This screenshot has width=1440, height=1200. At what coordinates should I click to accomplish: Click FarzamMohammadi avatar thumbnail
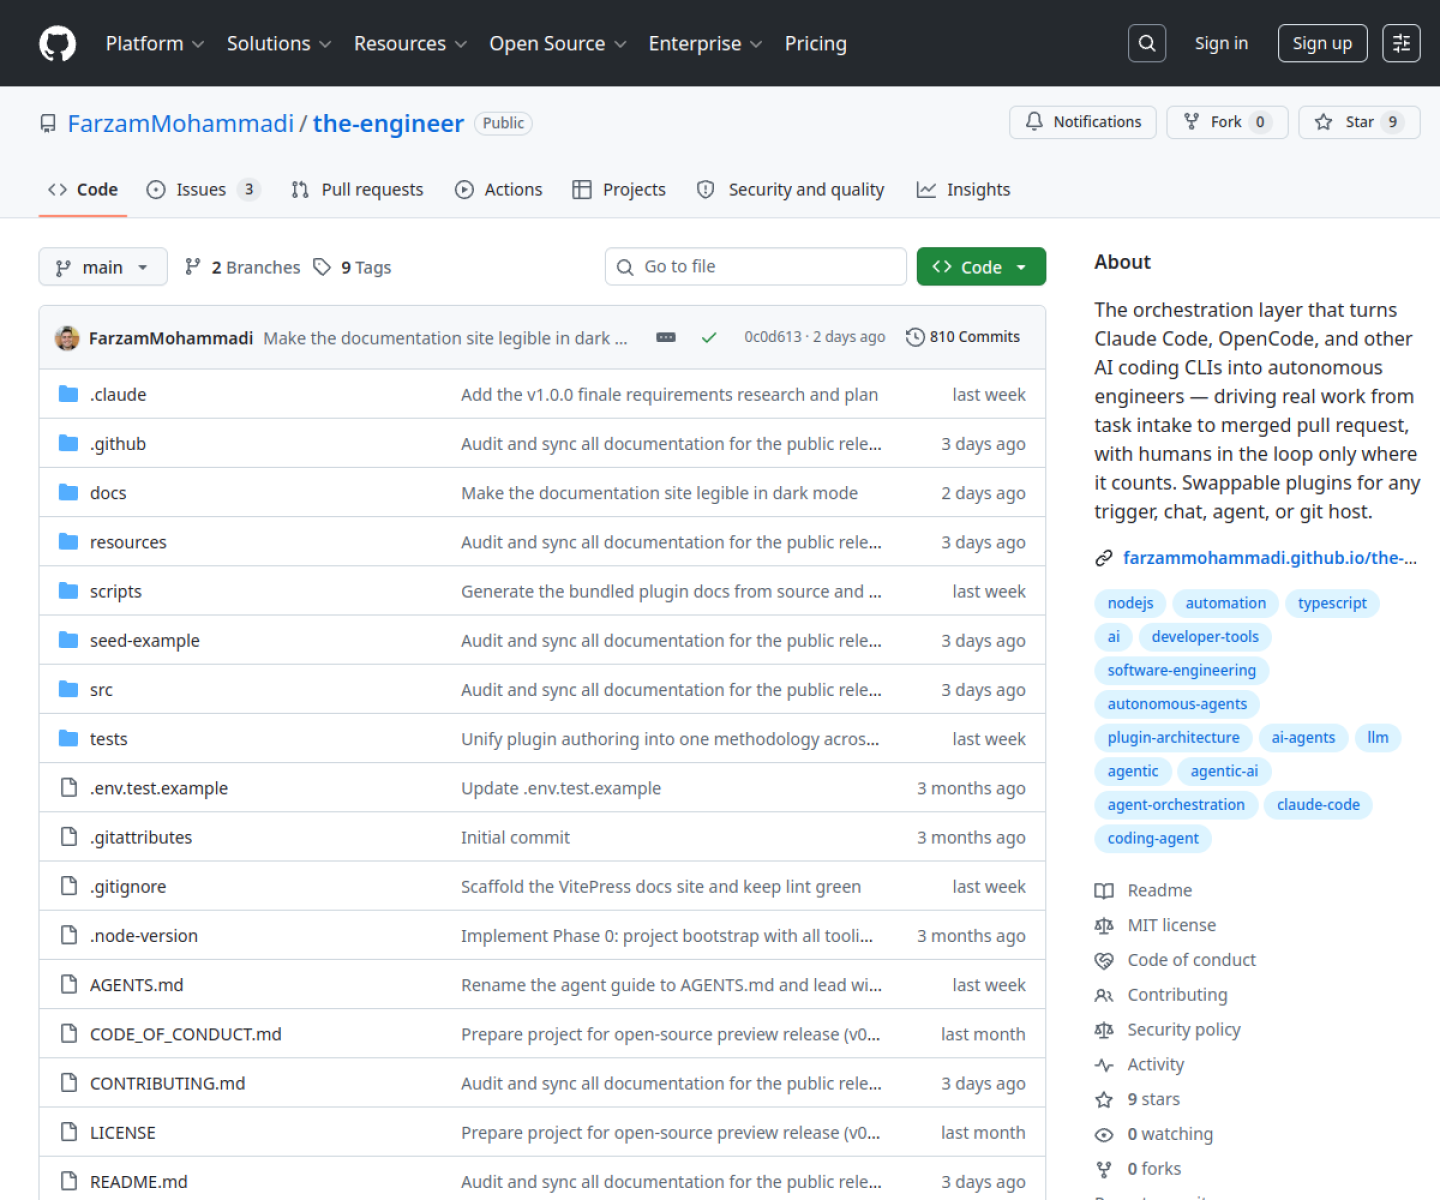(x=67, y=338)
